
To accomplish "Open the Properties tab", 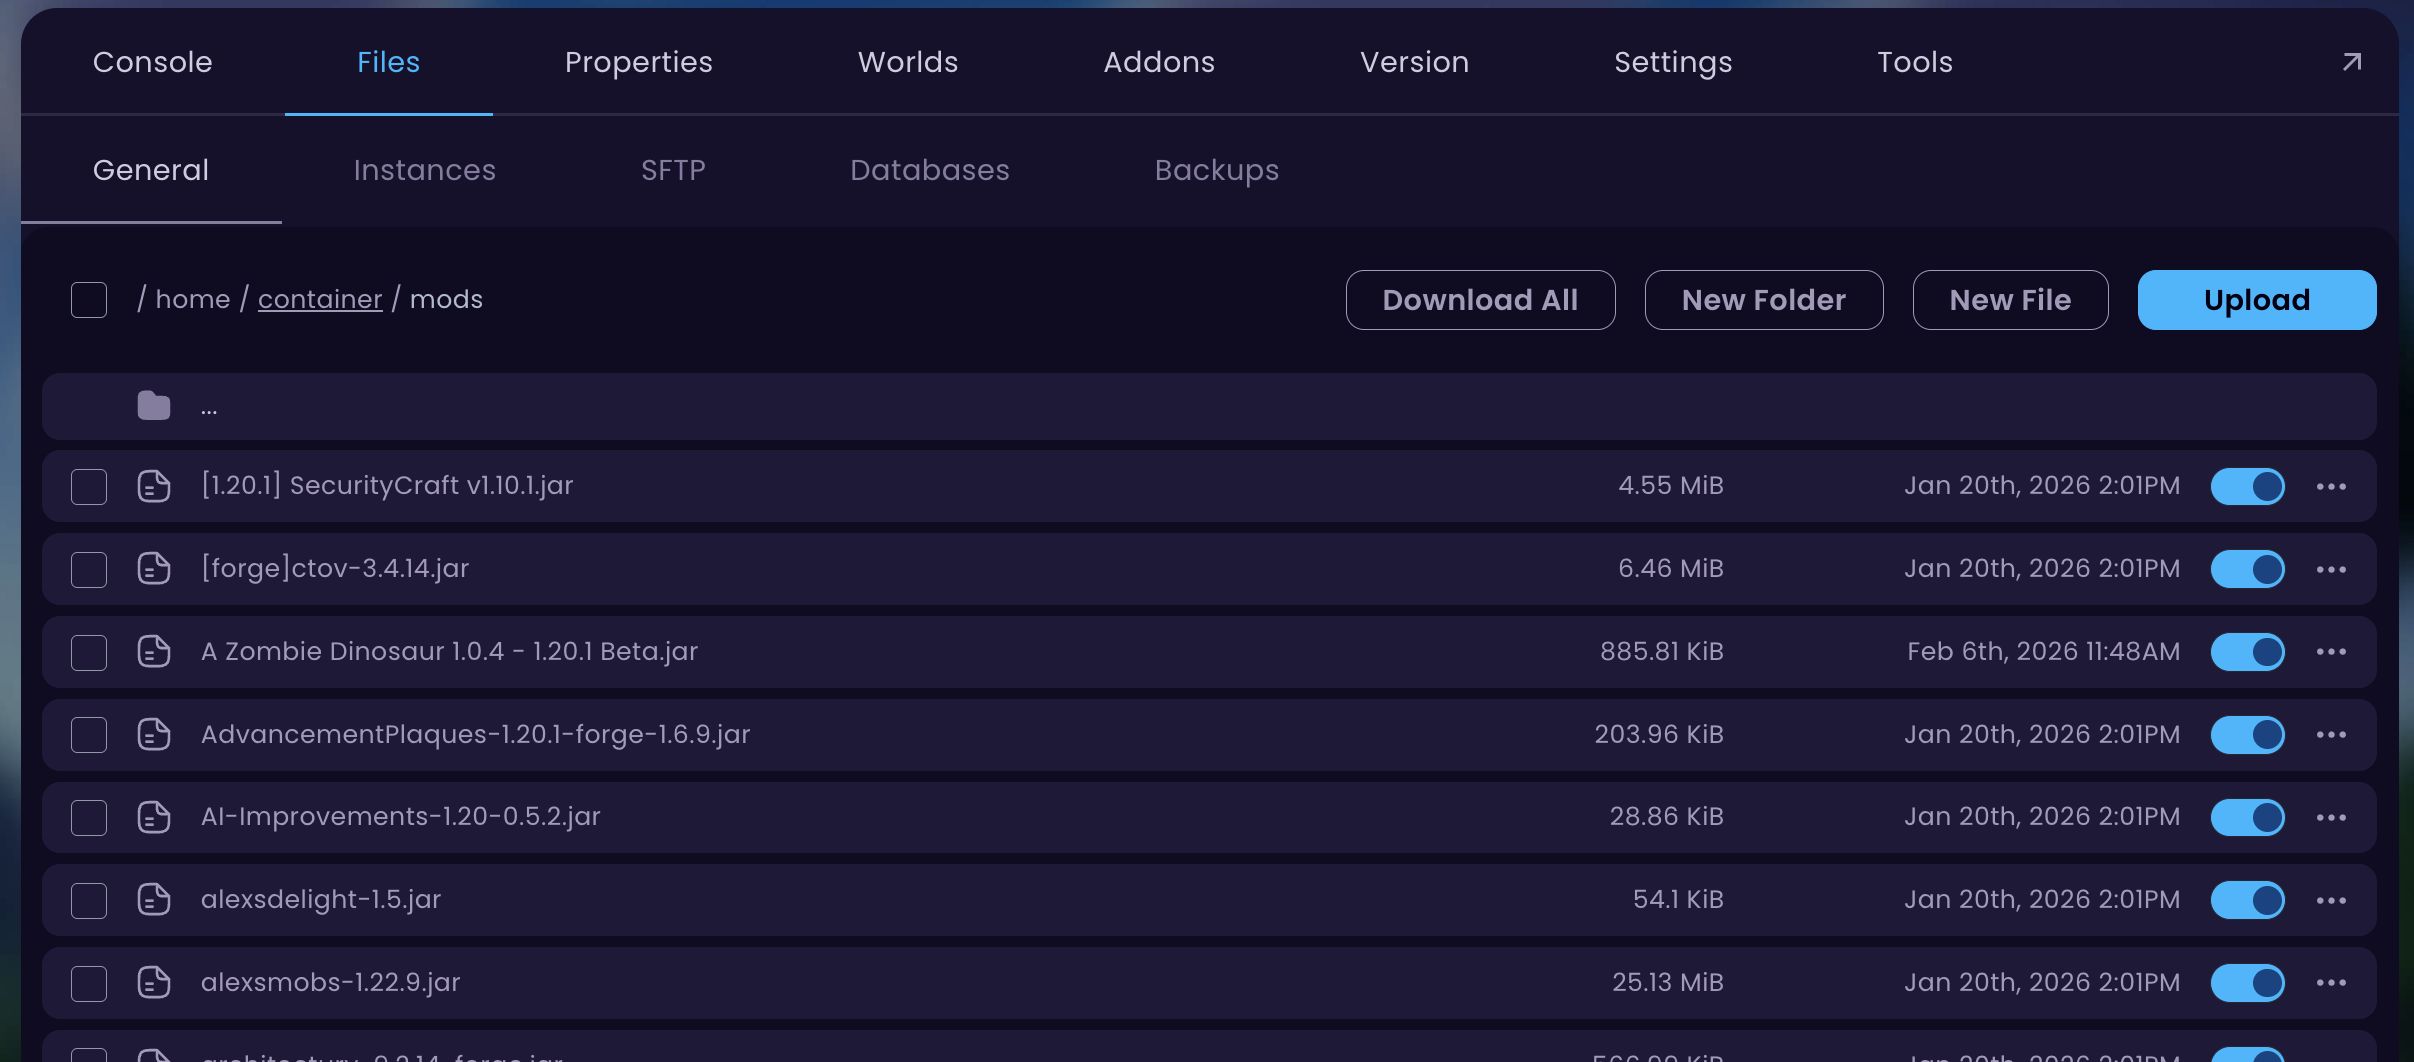I will [639, 62].
